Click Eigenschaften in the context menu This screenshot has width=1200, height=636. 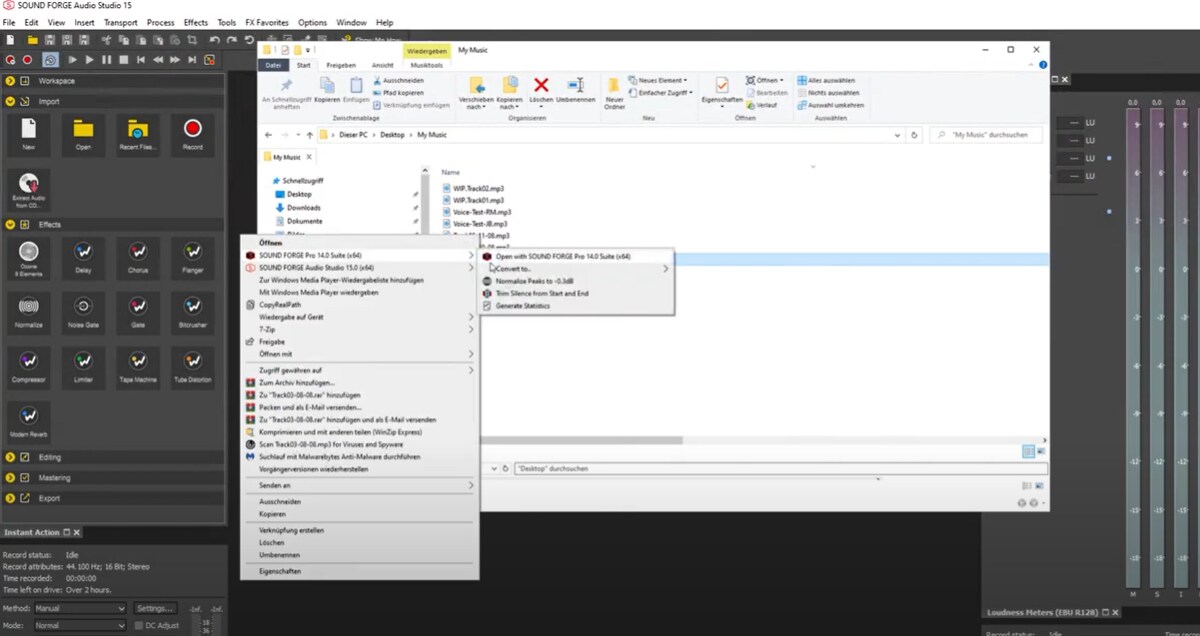[x=359, y=571]
